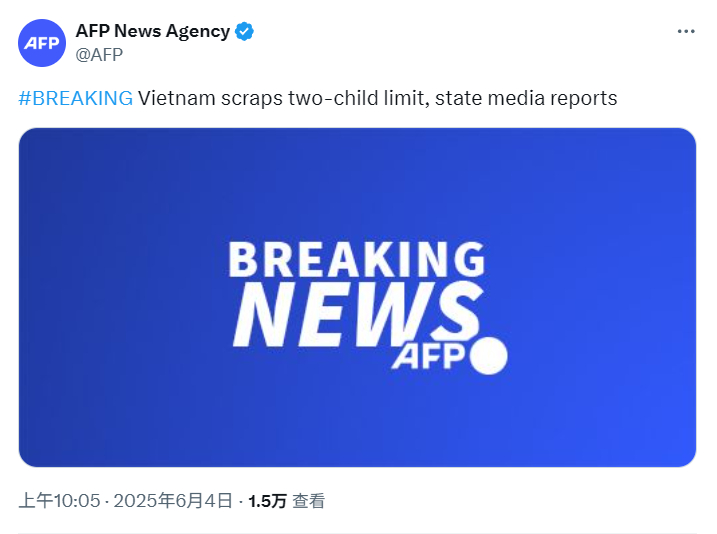Click the white AFP logo inside the image

tap(428, 356)
